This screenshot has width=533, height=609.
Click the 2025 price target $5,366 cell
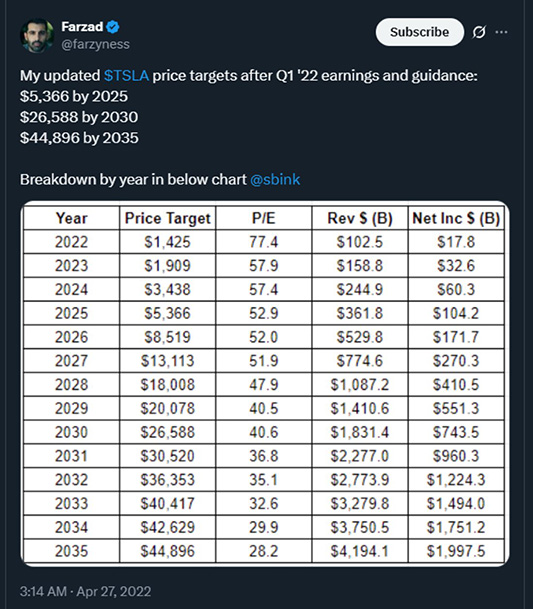click(168, 313)
